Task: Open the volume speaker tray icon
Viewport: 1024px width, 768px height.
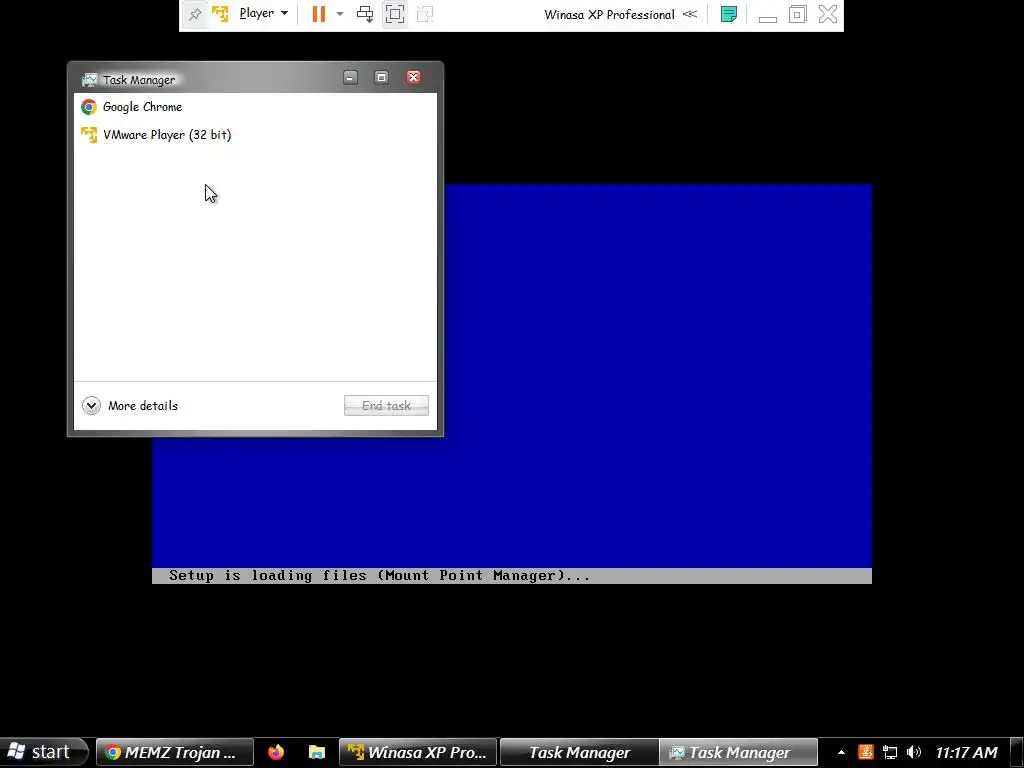Action: [914, 752]
